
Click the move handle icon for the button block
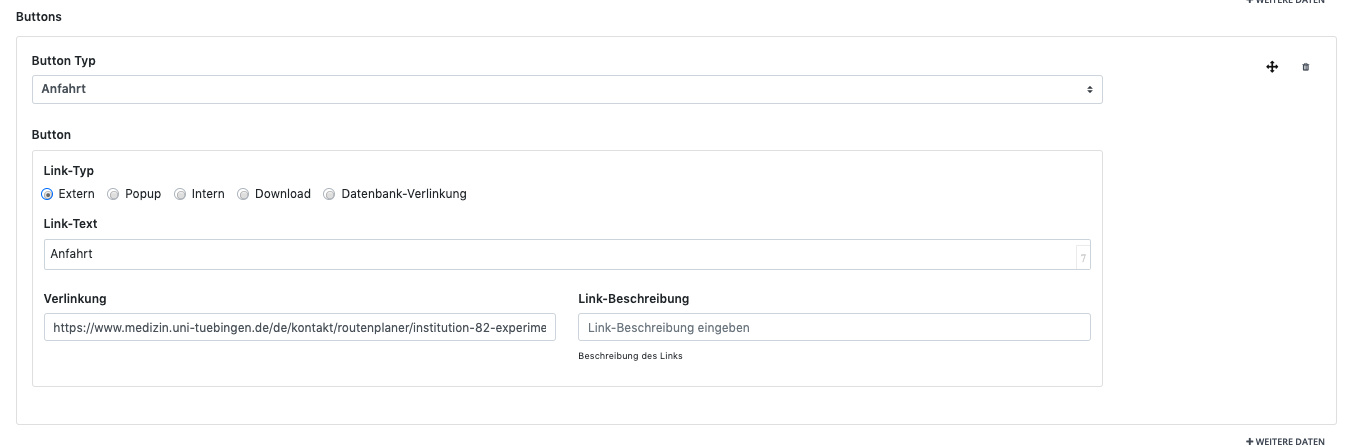1272,67
